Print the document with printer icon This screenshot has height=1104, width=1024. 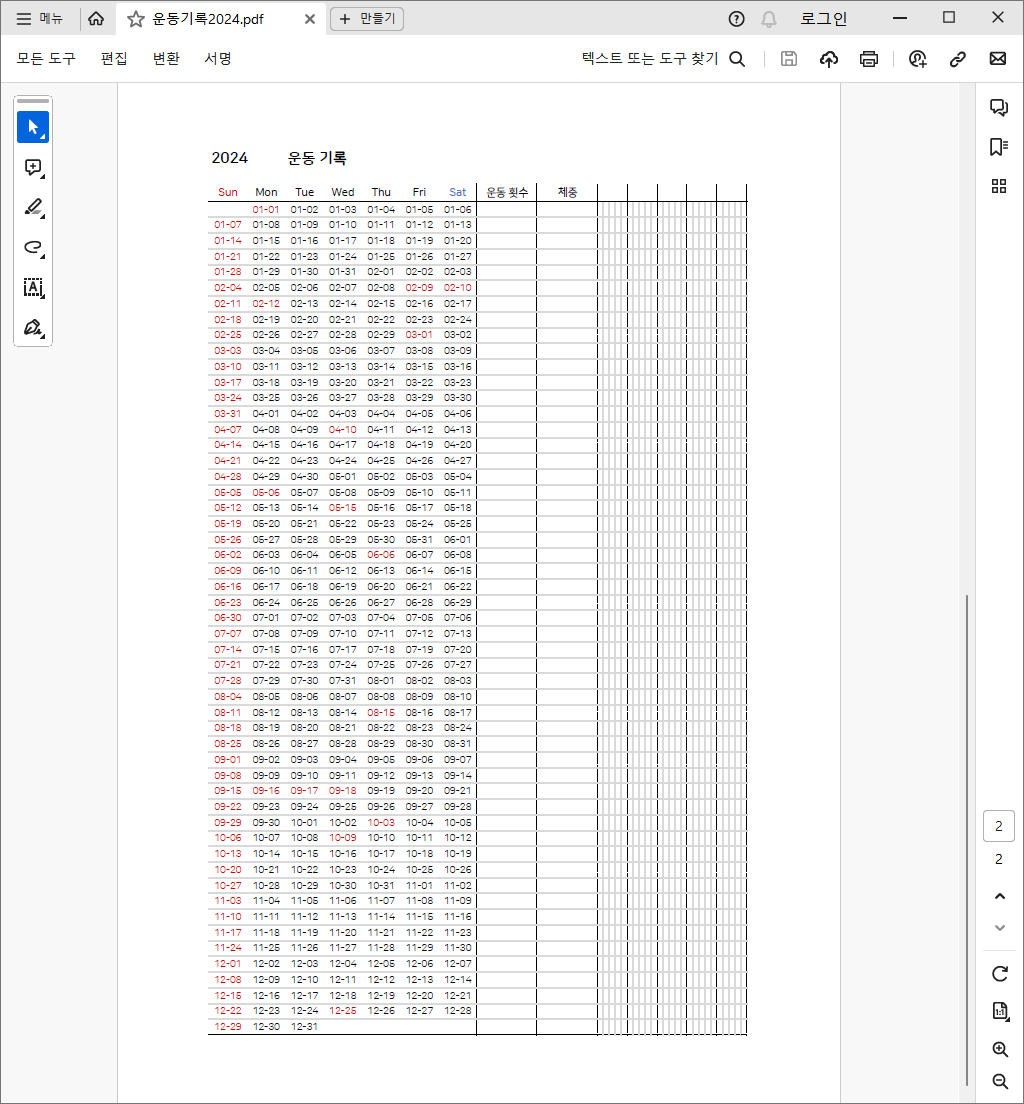pos(869,59)
